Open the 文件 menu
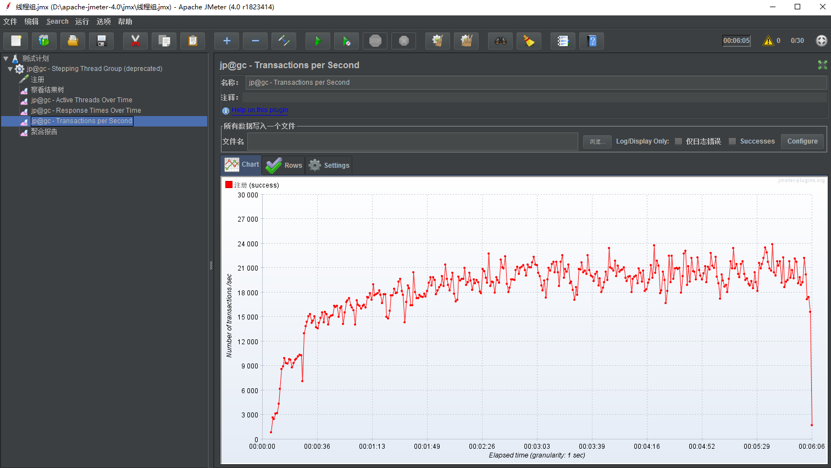Image resolution: width=831 pixels, height=469 pixels. pos(10,22)
